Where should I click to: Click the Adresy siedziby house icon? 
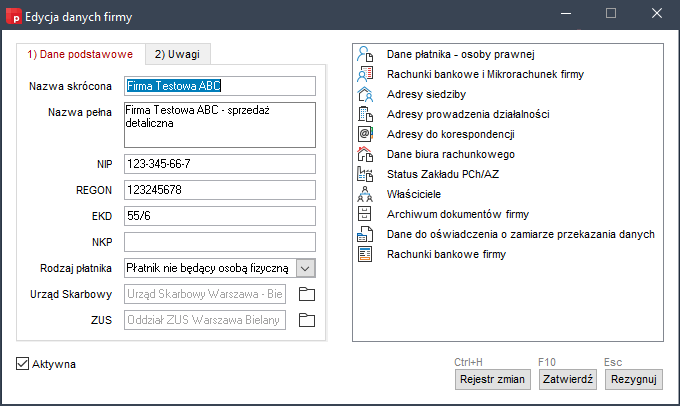pyautogui.click(x=365, y=94)
